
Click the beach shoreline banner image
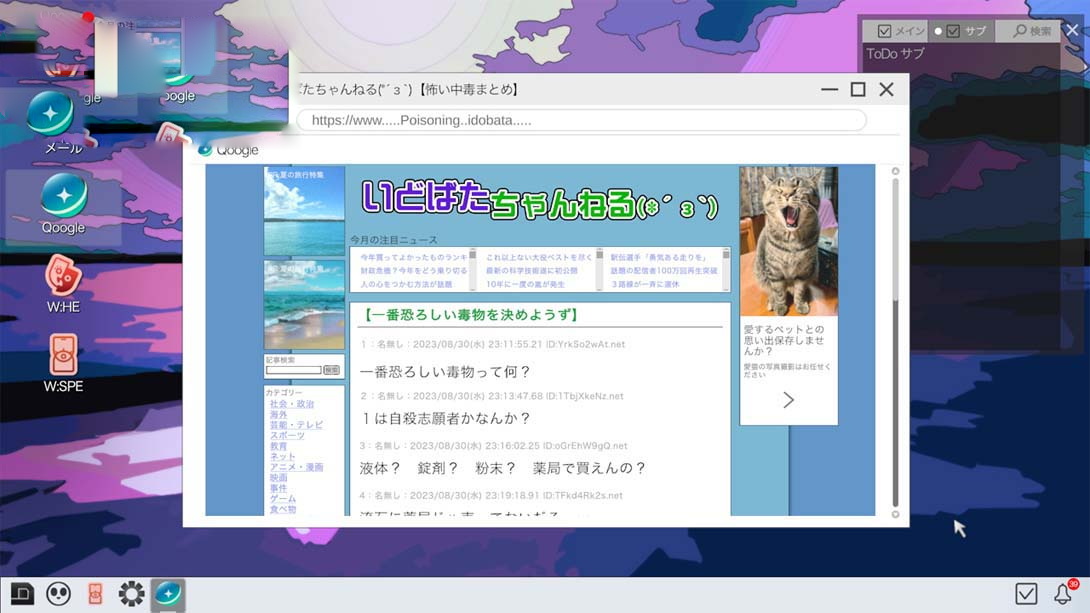pyautogui.click(x=304, y=304)
